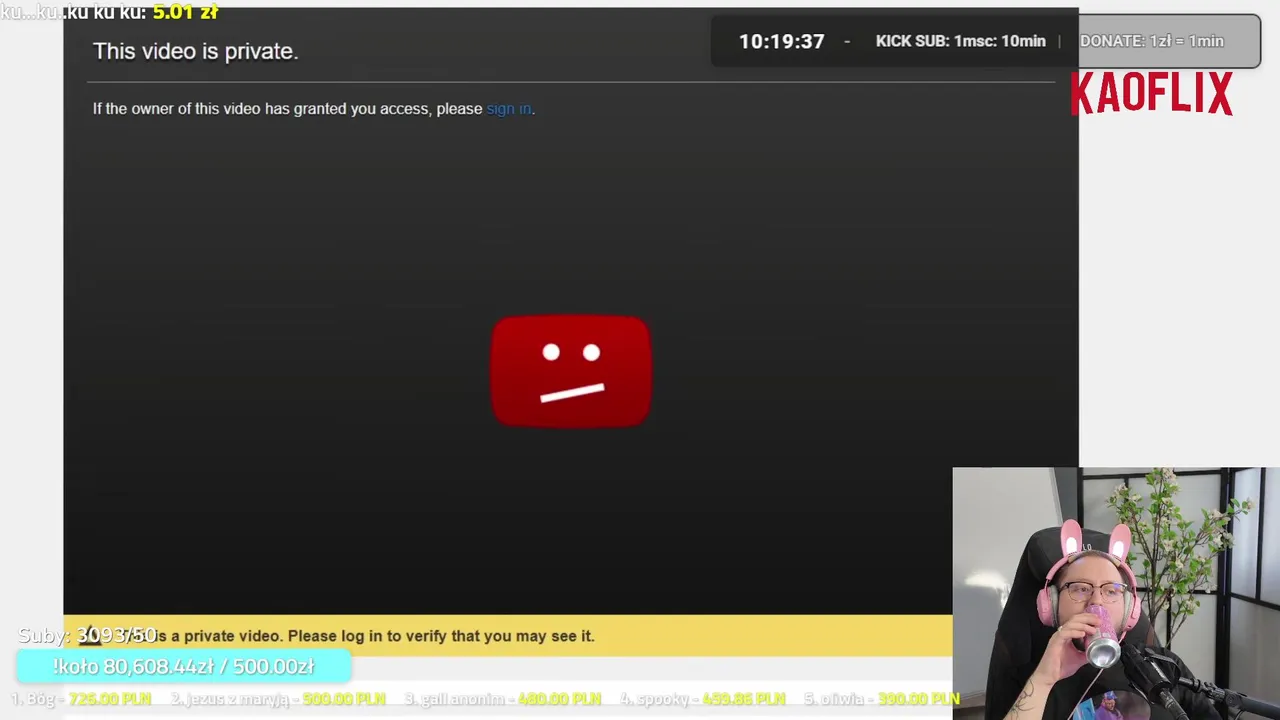This screenshot has width=1280, height=720.
Task: Click the yellow private video warning banner
Action: coord(508,636)
